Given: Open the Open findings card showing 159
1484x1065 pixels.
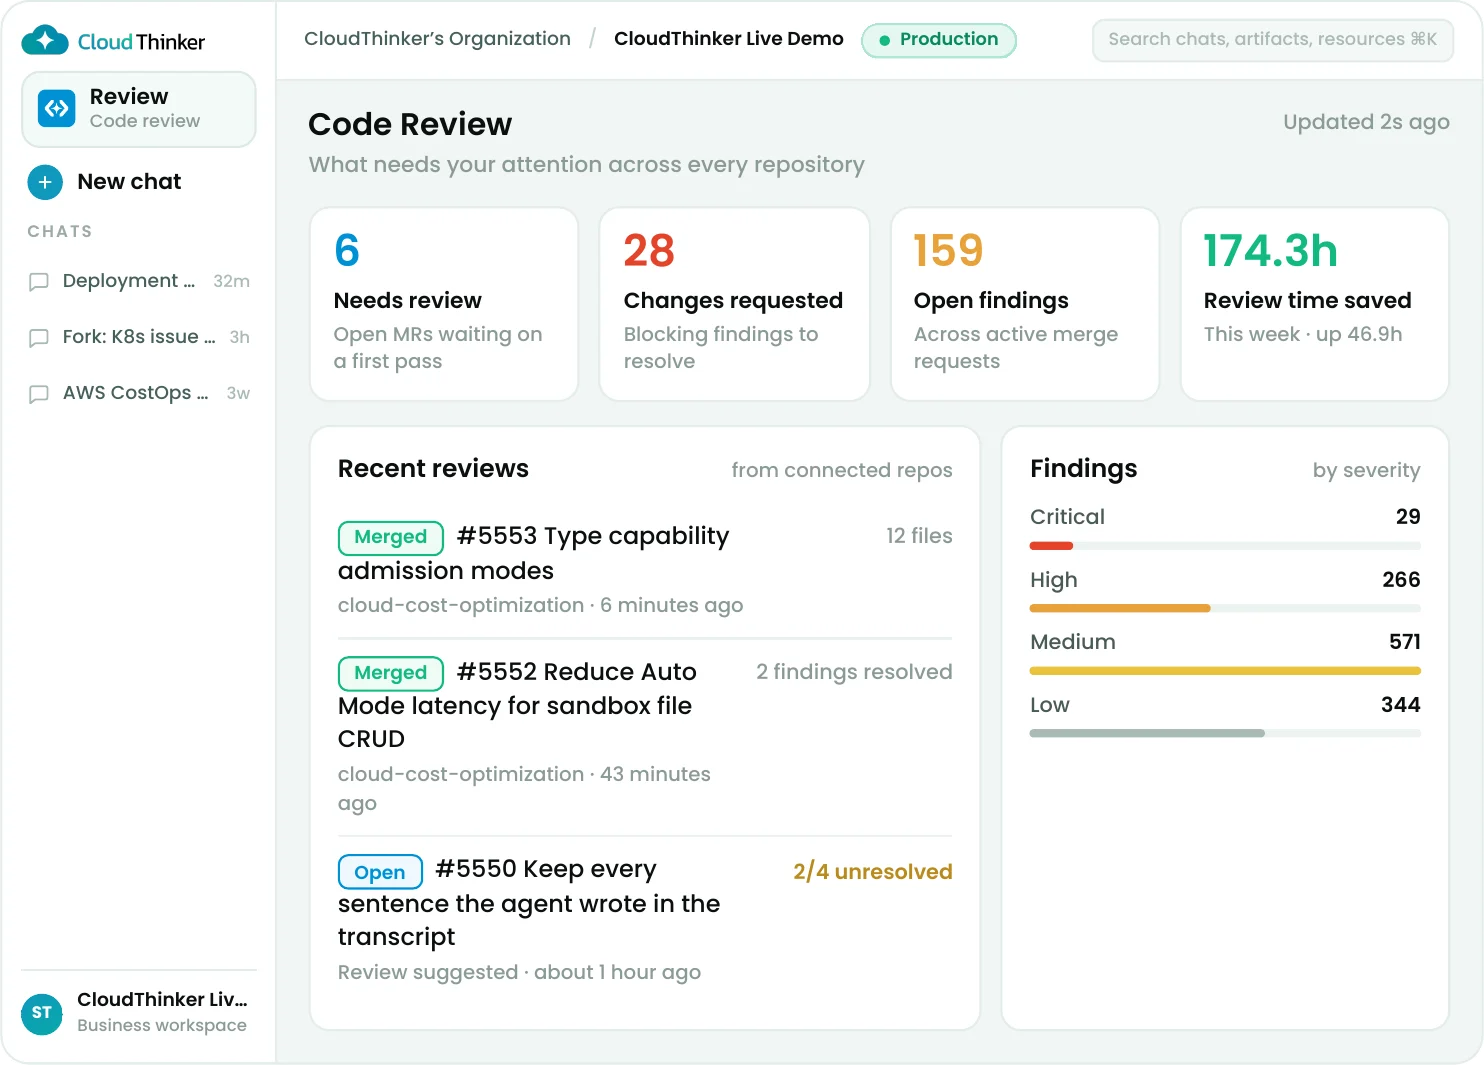Looking at the screenshot, I should point(1025,304).
